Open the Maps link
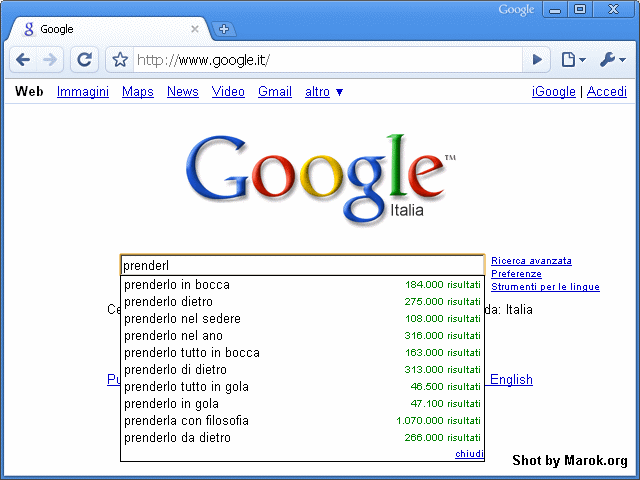 (138, 91)
